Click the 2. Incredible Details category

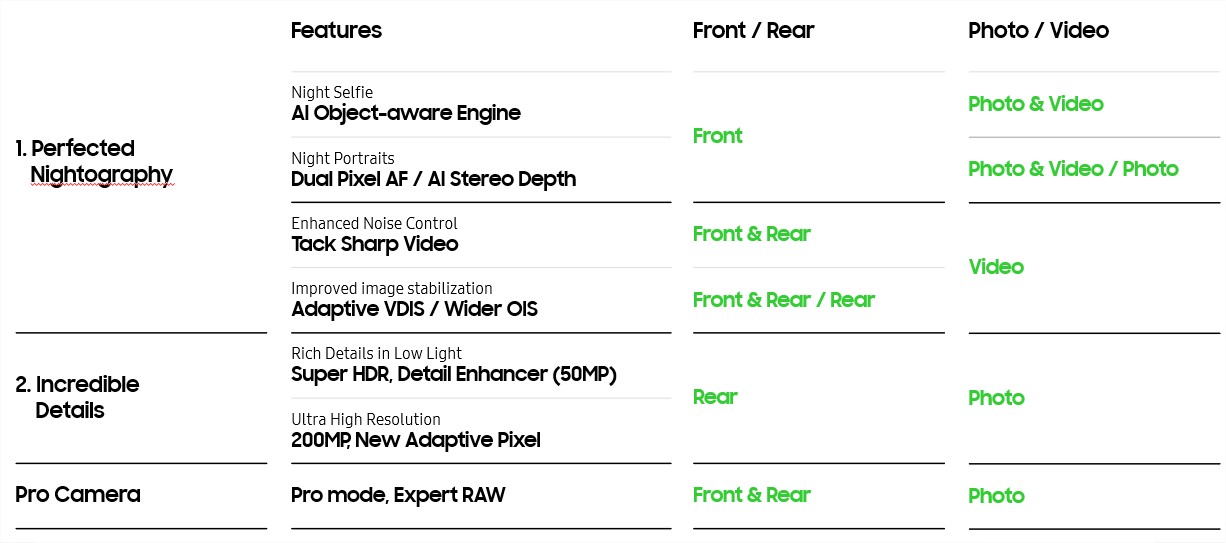click(77, 397)
